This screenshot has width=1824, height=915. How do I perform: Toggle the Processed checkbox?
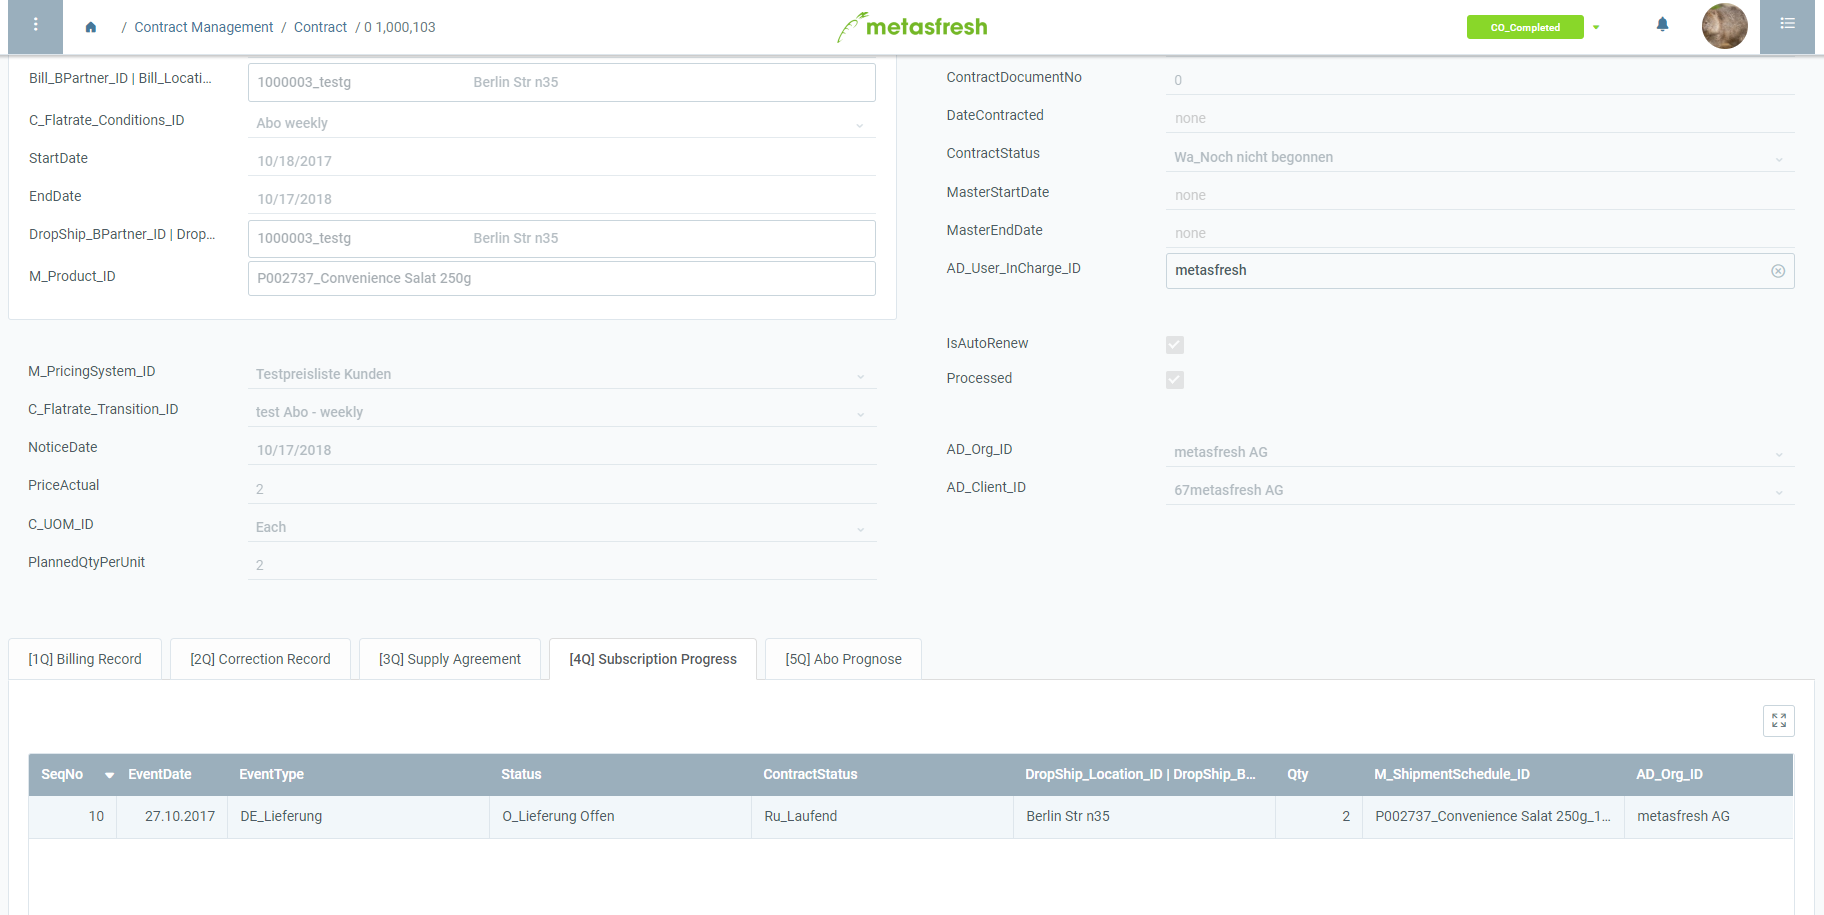[x=1174, y=380]
